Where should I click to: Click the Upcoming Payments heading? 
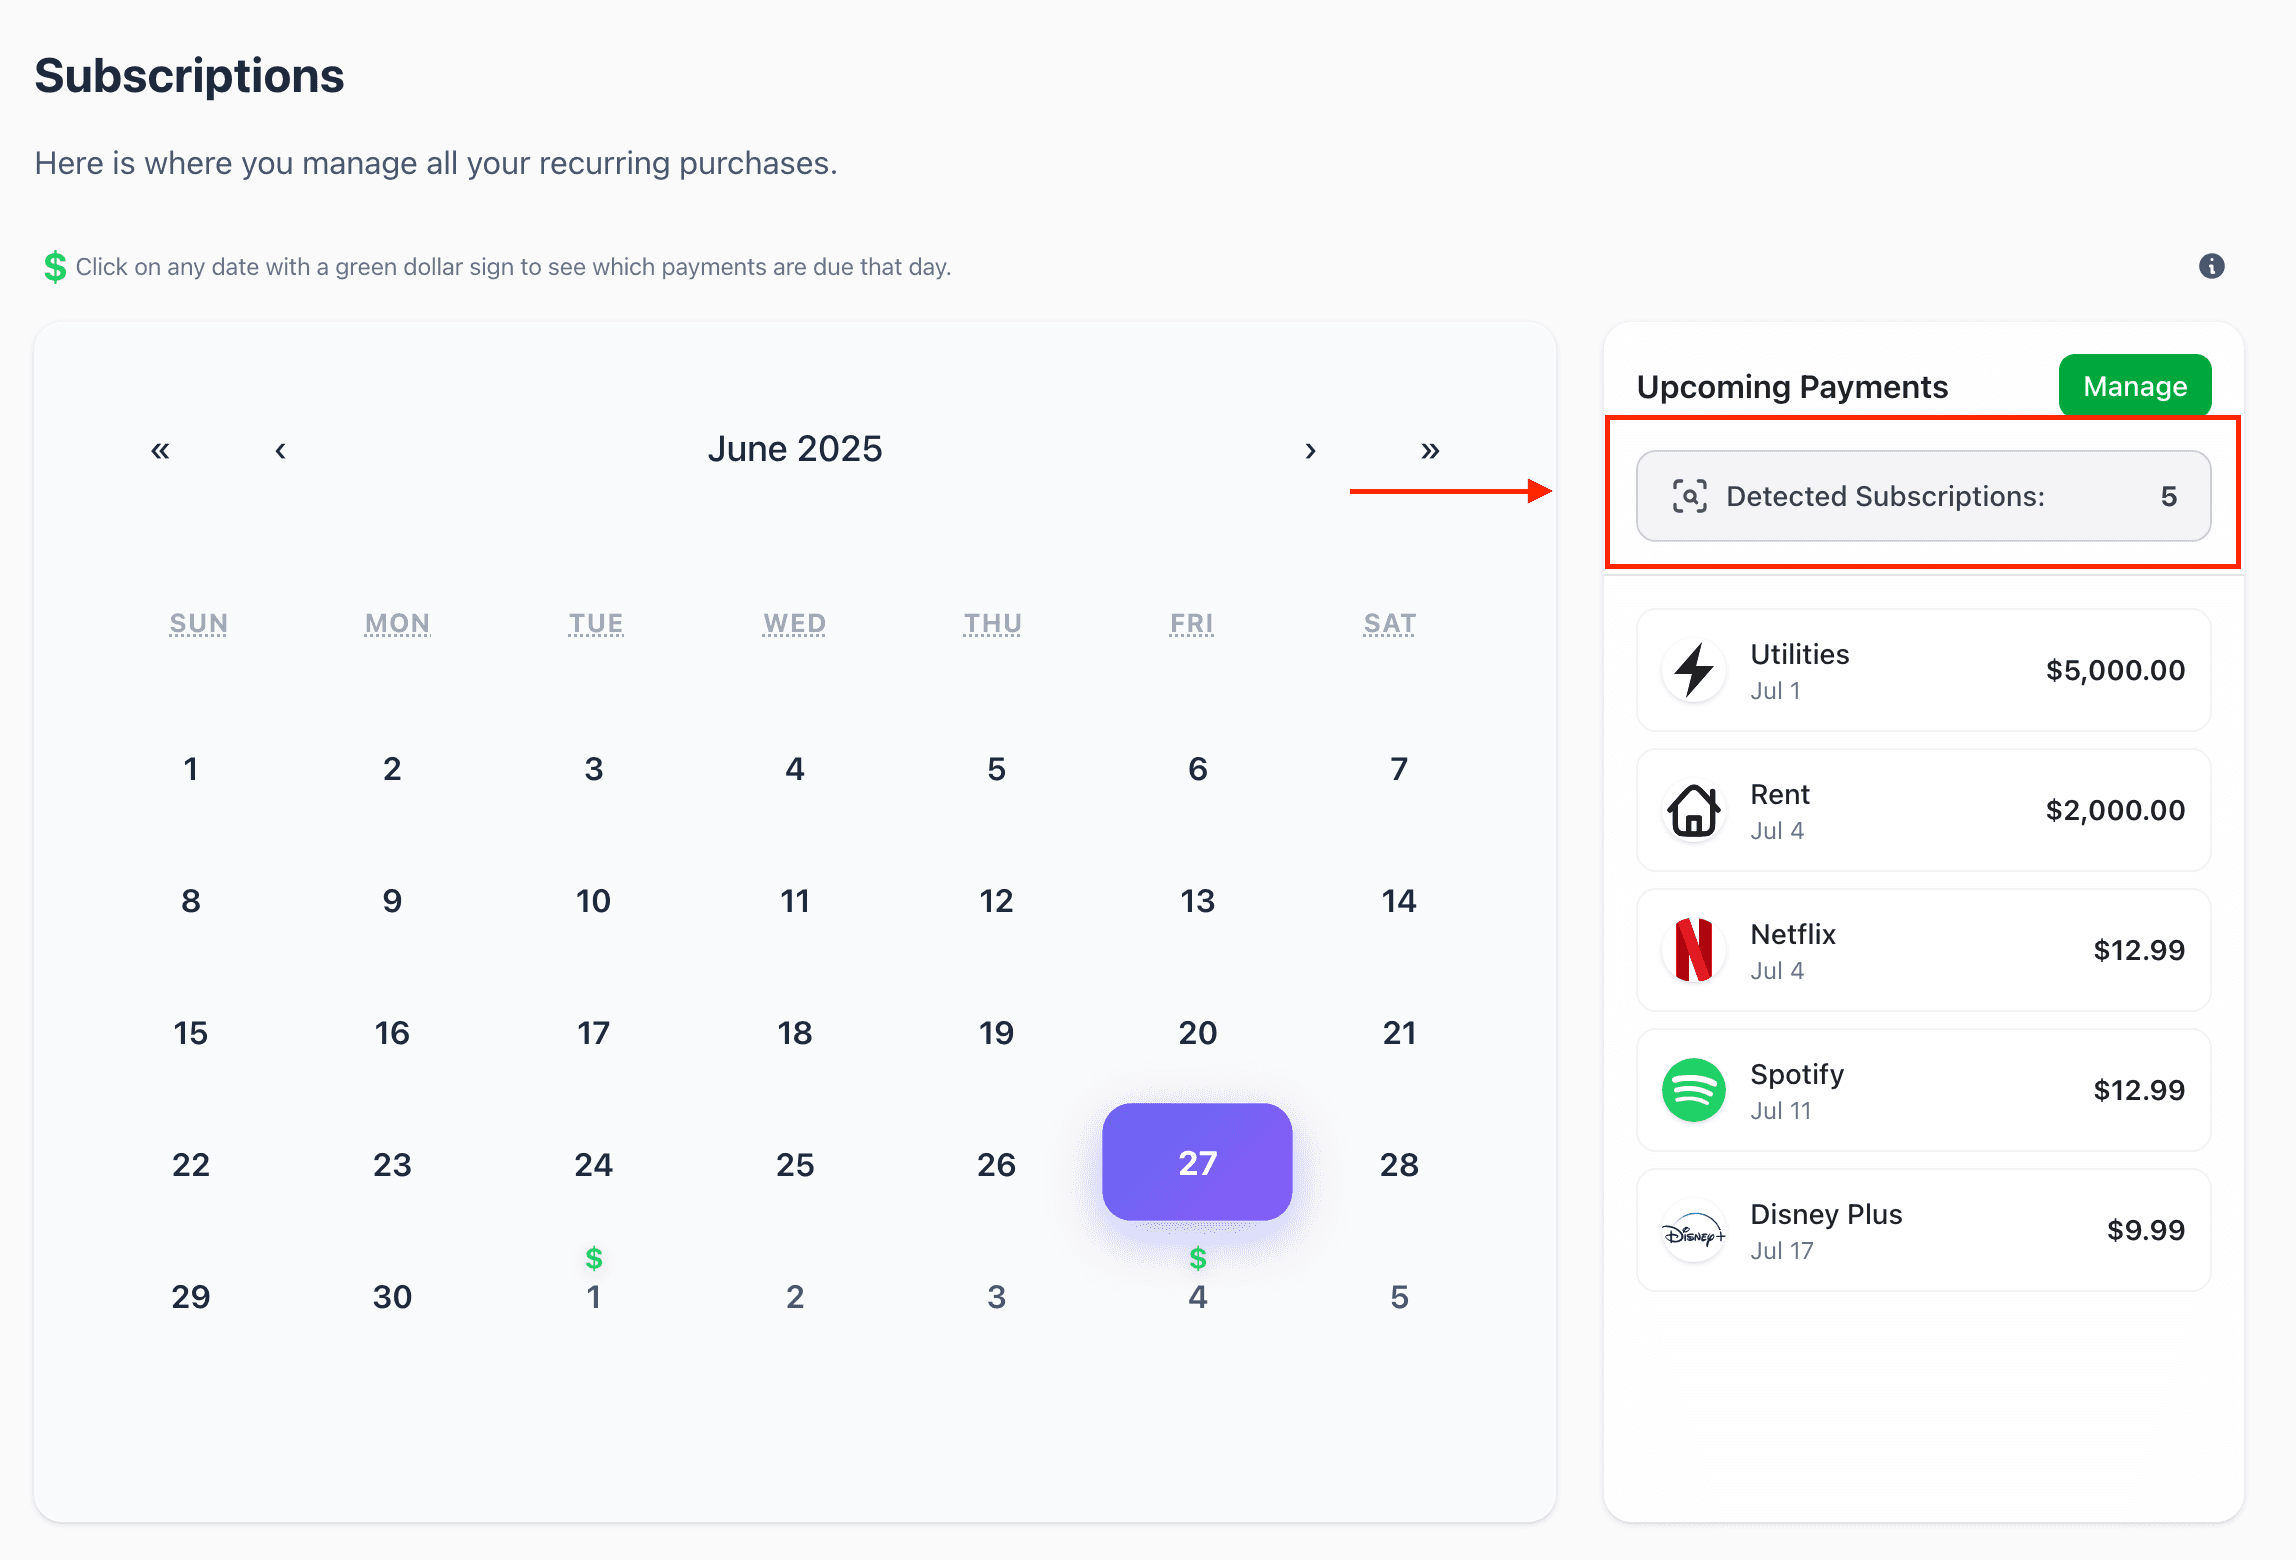(1792, 387)
